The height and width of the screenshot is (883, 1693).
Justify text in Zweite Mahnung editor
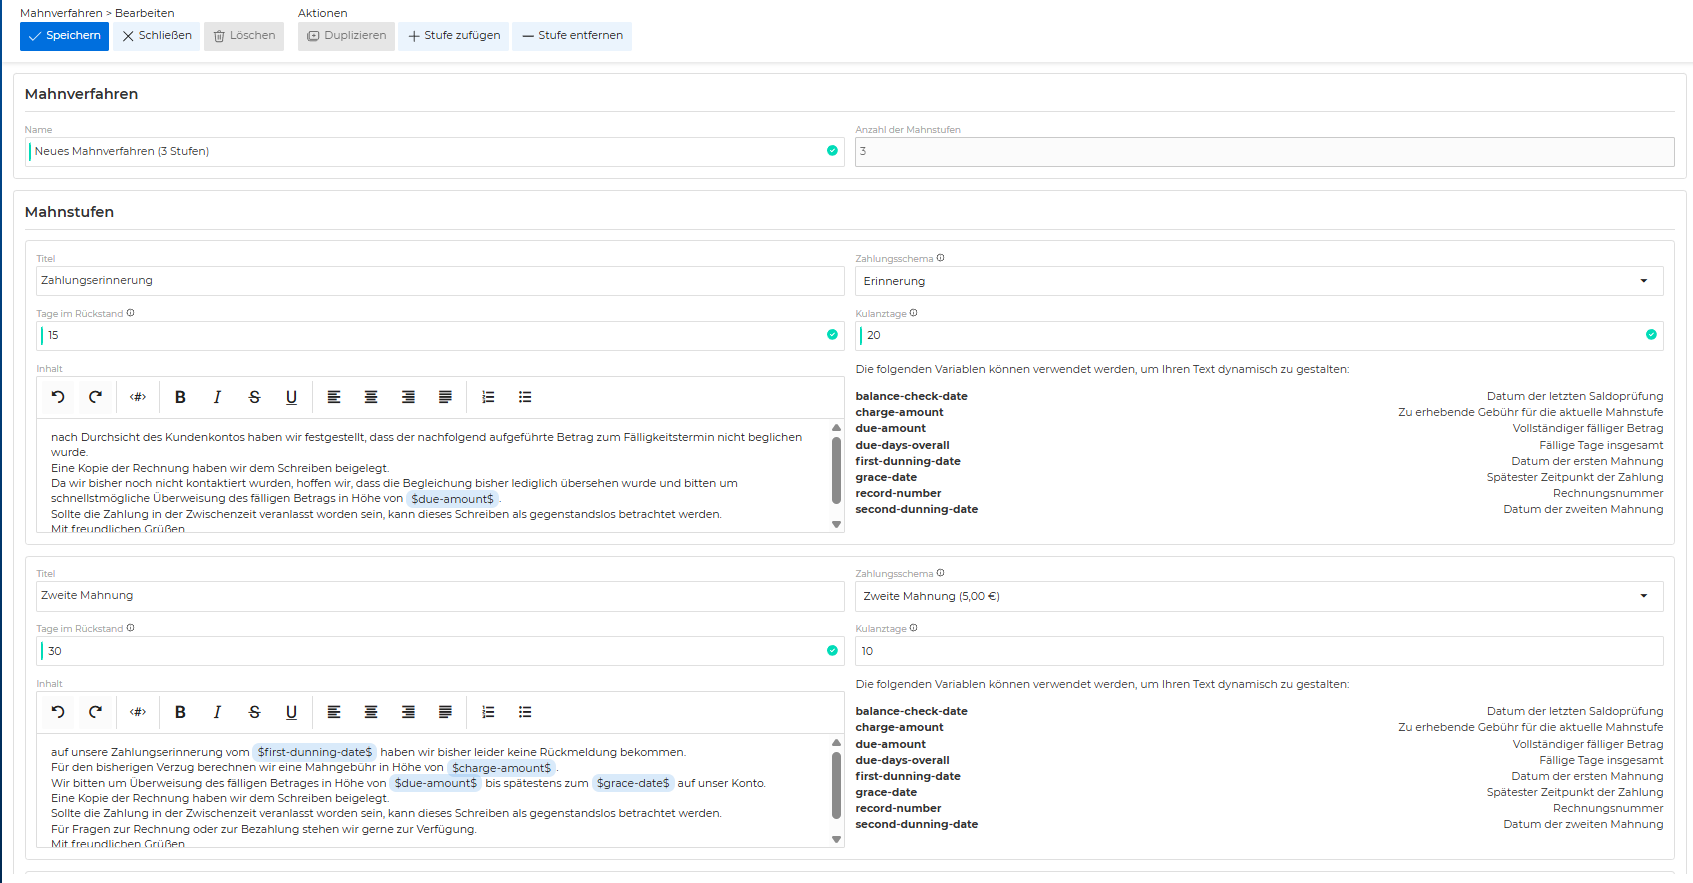tap(445, 712)
